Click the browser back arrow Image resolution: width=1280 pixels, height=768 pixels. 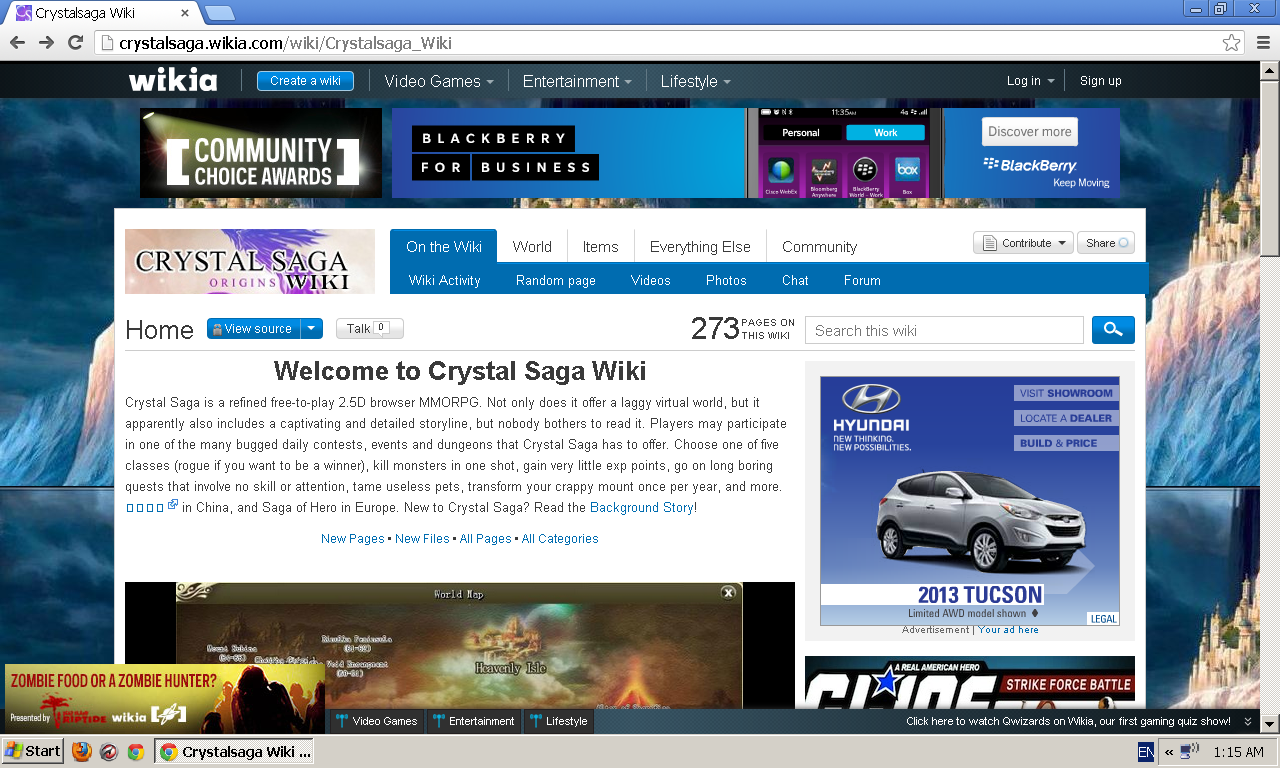(x=17, y=42)
